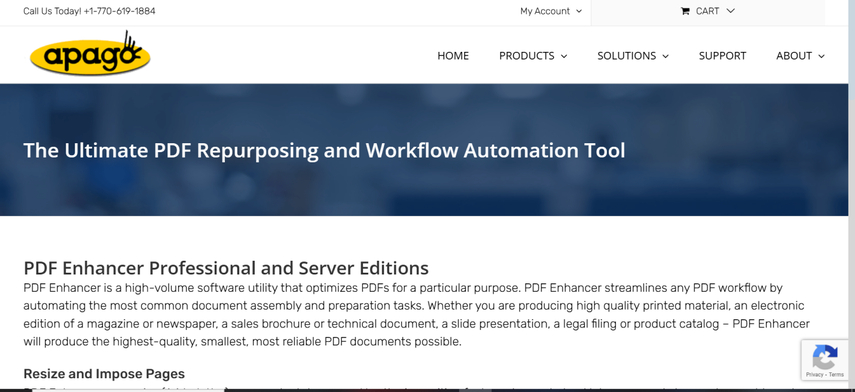Open the ABOUT menu item

pyautogui.click(x=794, y=56)
